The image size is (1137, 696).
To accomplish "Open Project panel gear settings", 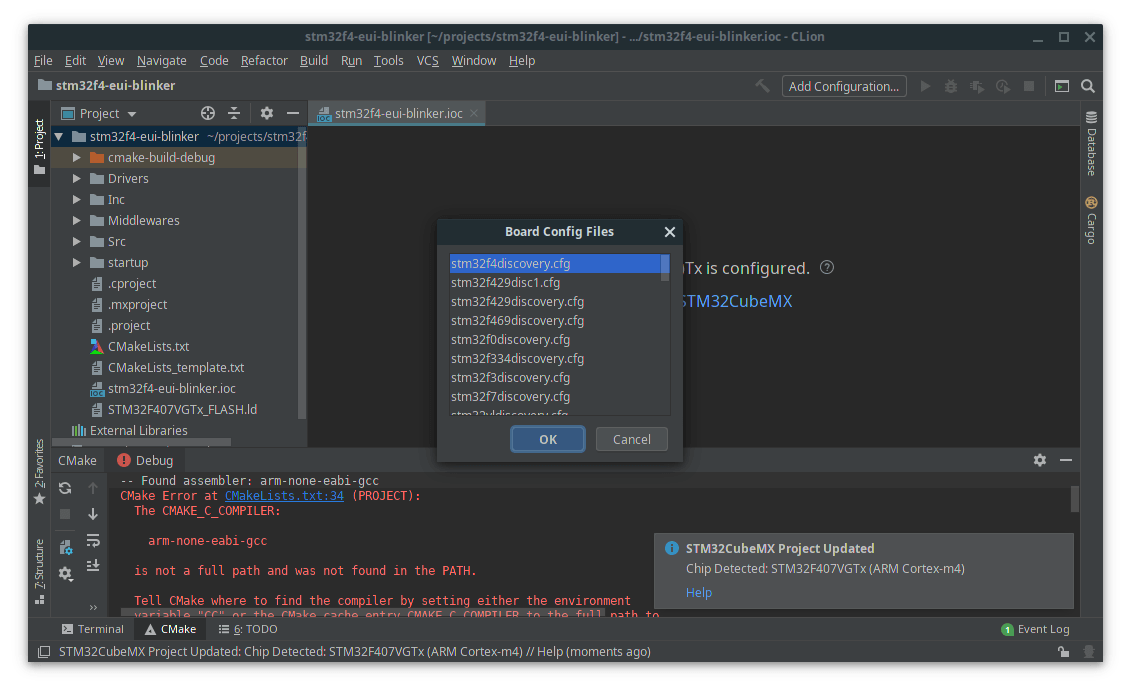I will (266, 113).
